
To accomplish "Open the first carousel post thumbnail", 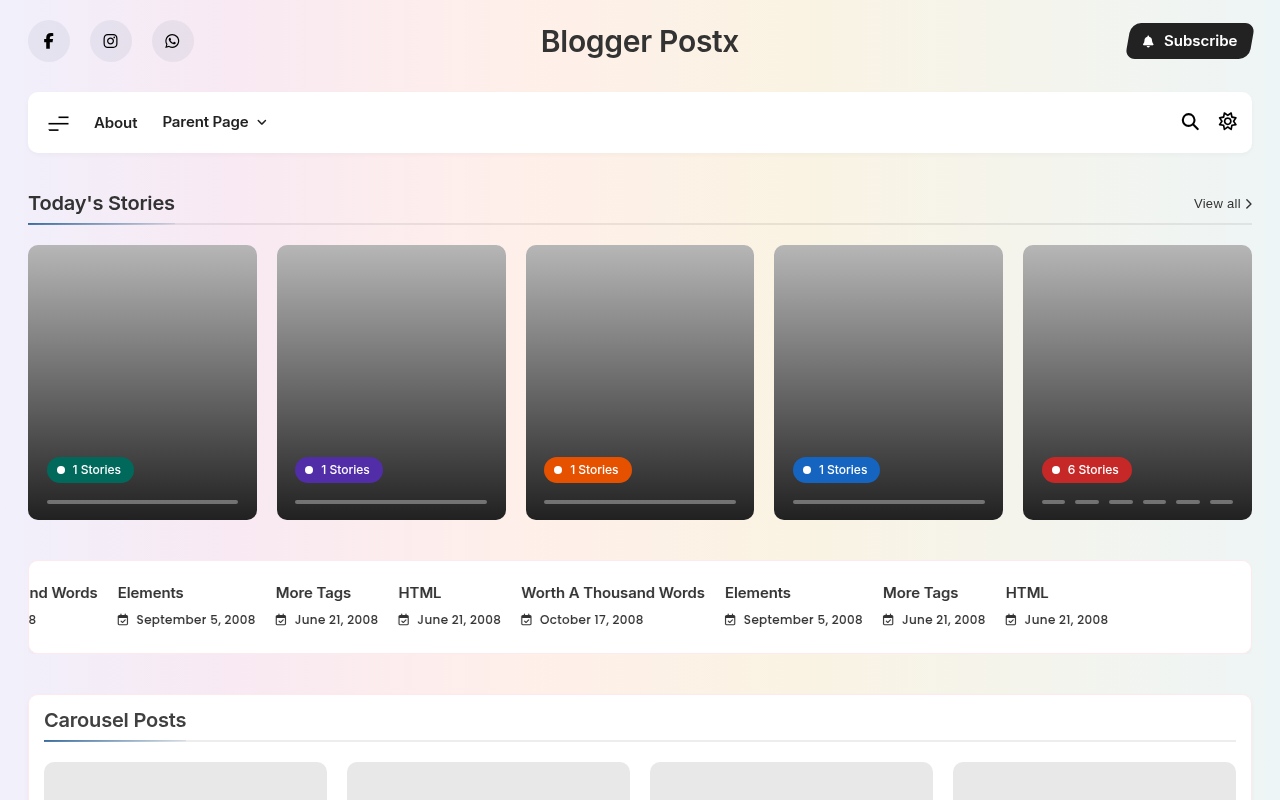I will 185,781.
